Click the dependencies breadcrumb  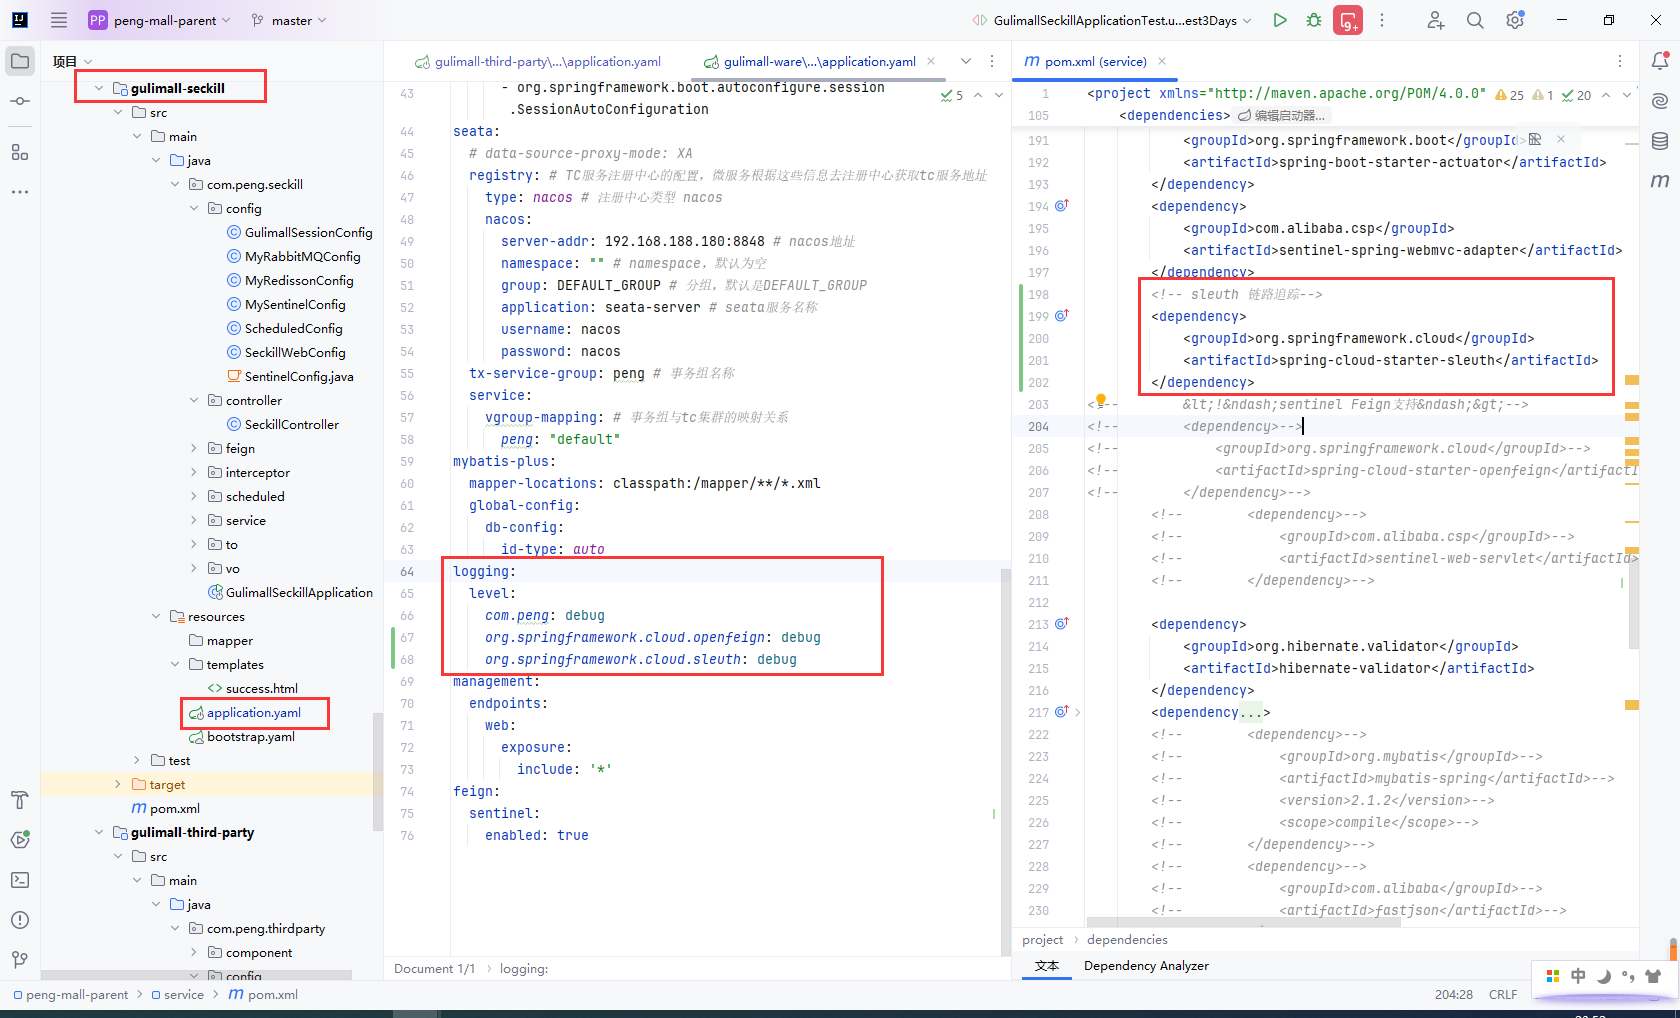(x=1127, y=940)
